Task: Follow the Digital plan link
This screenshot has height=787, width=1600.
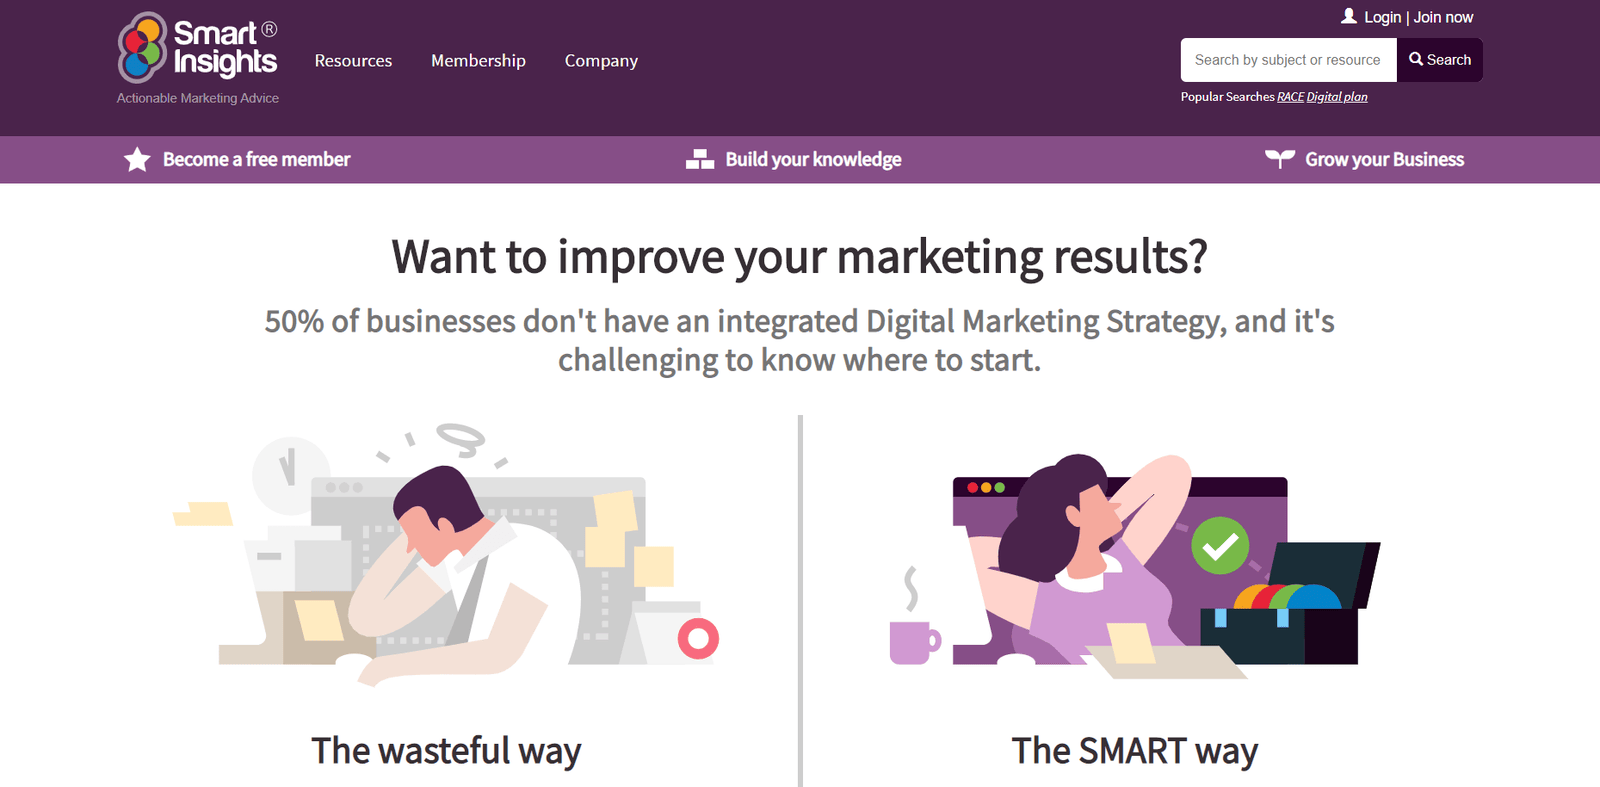Action: pos(1337,96)
